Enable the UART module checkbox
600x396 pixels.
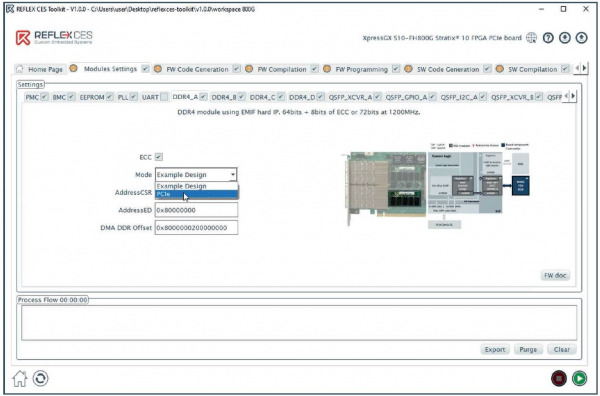[164, 97]
